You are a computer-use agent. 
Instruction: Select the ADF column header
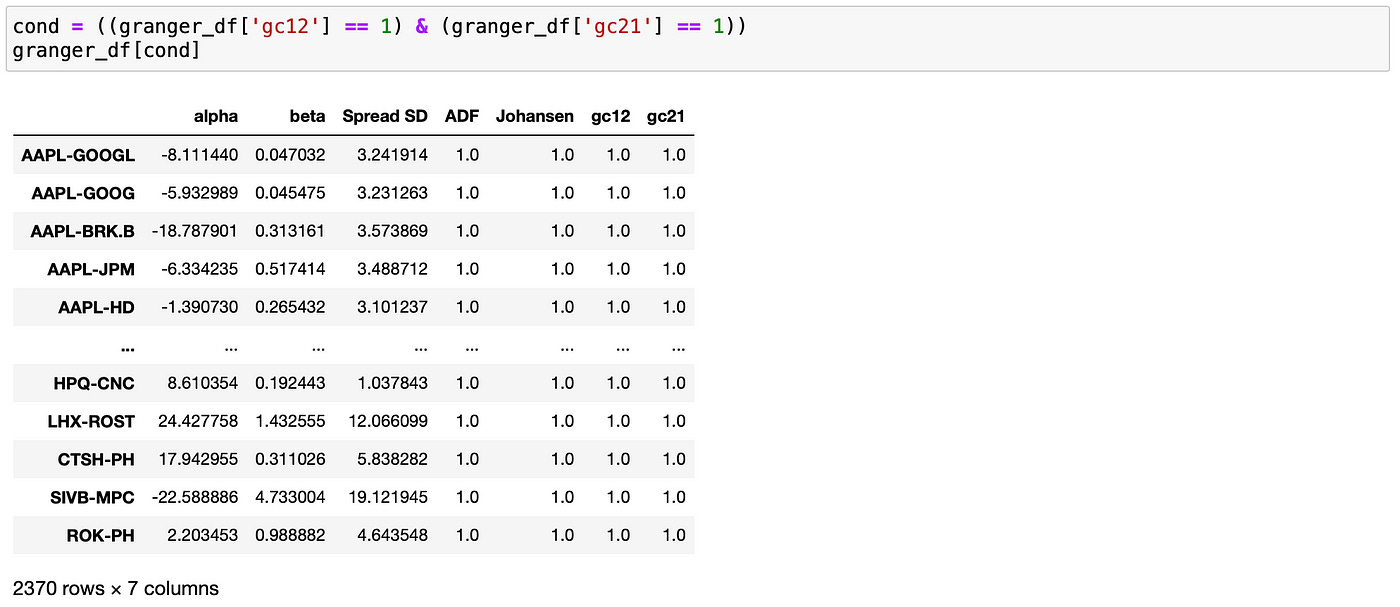462,116
